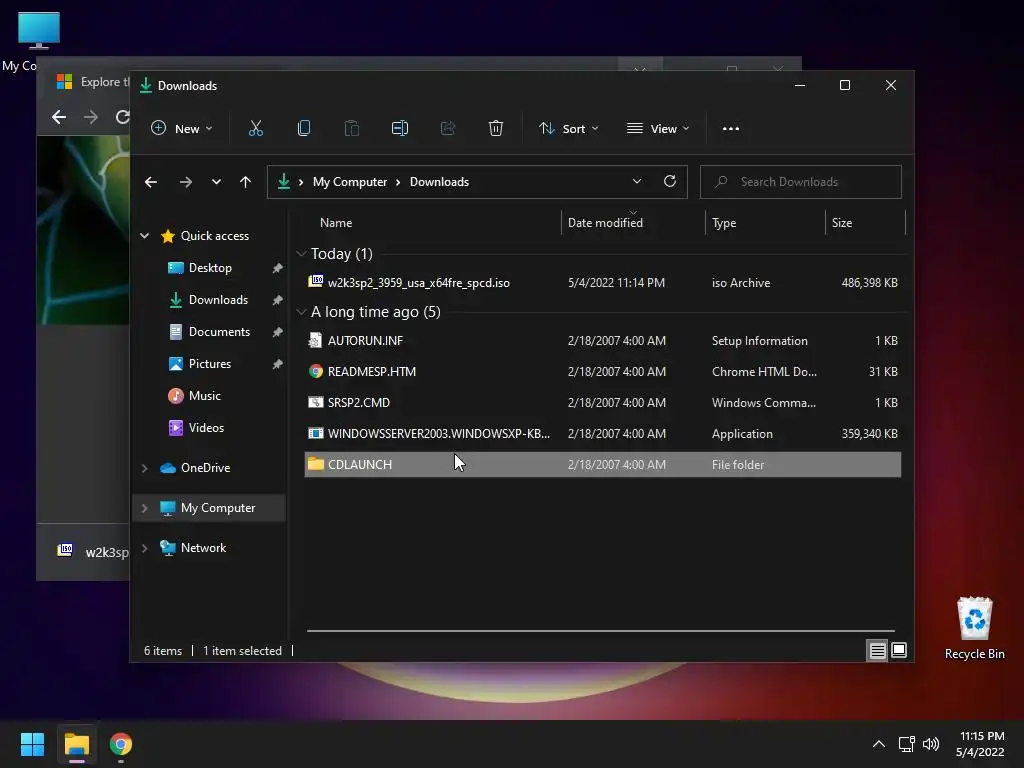Viewport: 1024px width, 768px height.
Task: Switch to large thumbnails view icon in status bar
Action: (899, 650)
